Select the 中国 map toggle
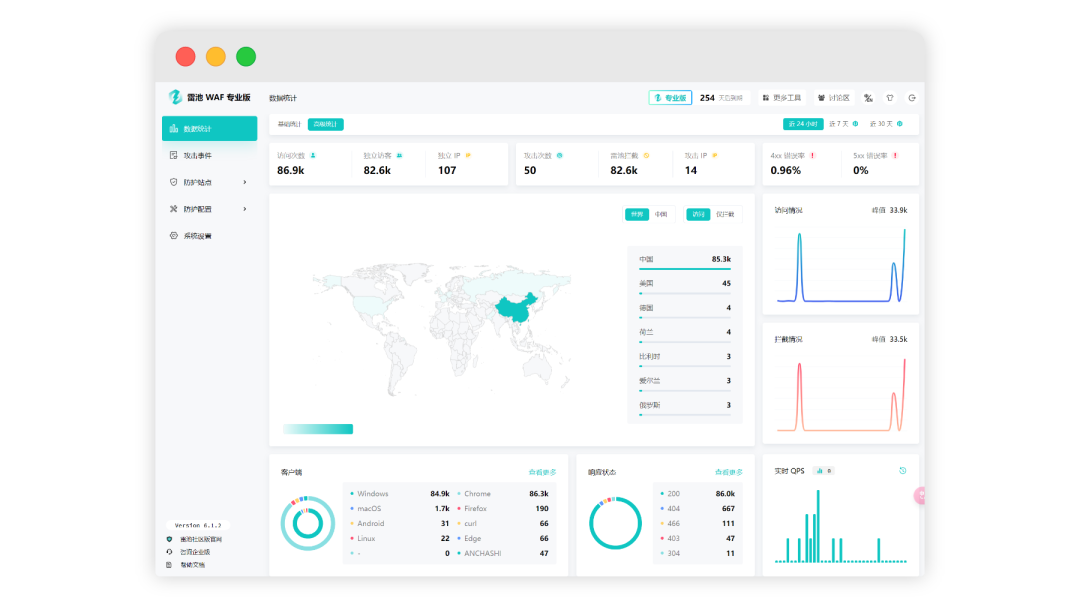The height and width of the screenshot is (607, 1080). (661, 214)
